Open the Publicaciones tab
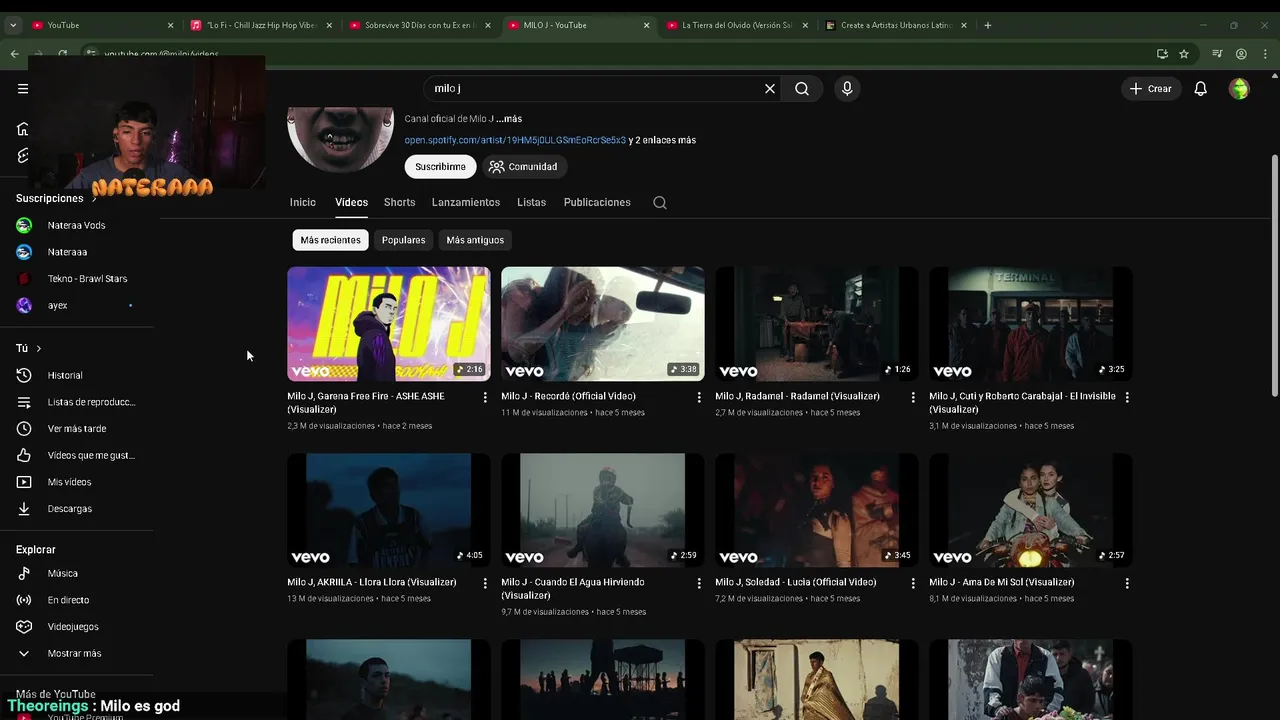 [x=597, y=202]
